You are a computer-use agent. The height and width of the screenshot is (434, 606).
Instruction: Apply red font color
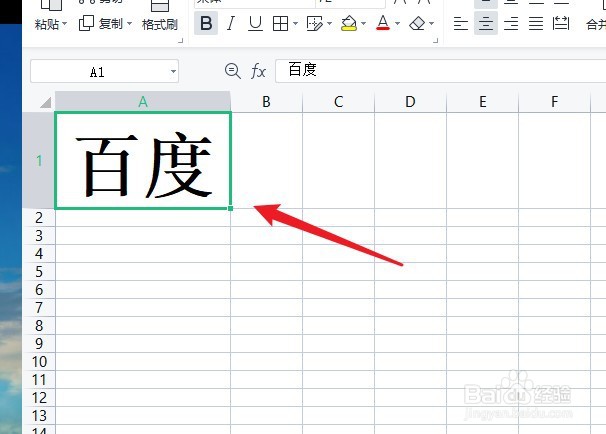click(x=383, y=23)
